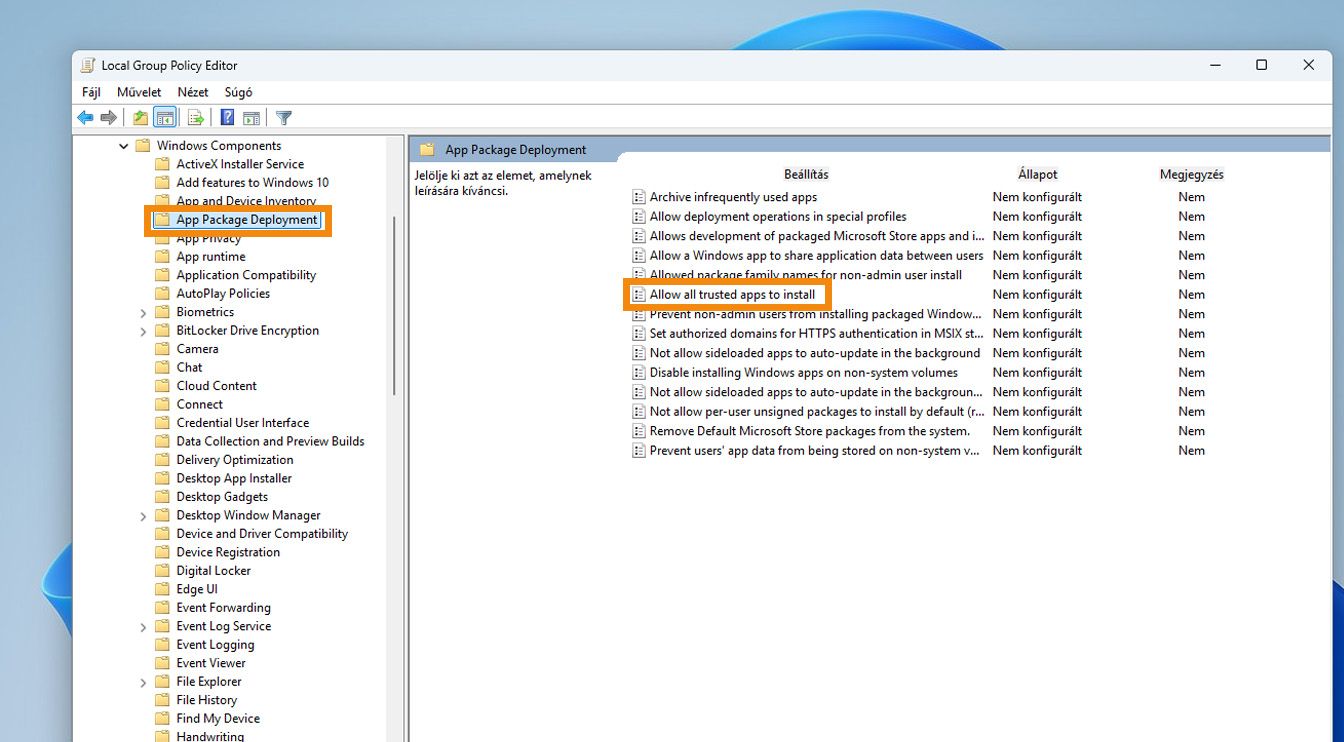
Task: Go up one level with the folder icon
Action: [141, 118]
